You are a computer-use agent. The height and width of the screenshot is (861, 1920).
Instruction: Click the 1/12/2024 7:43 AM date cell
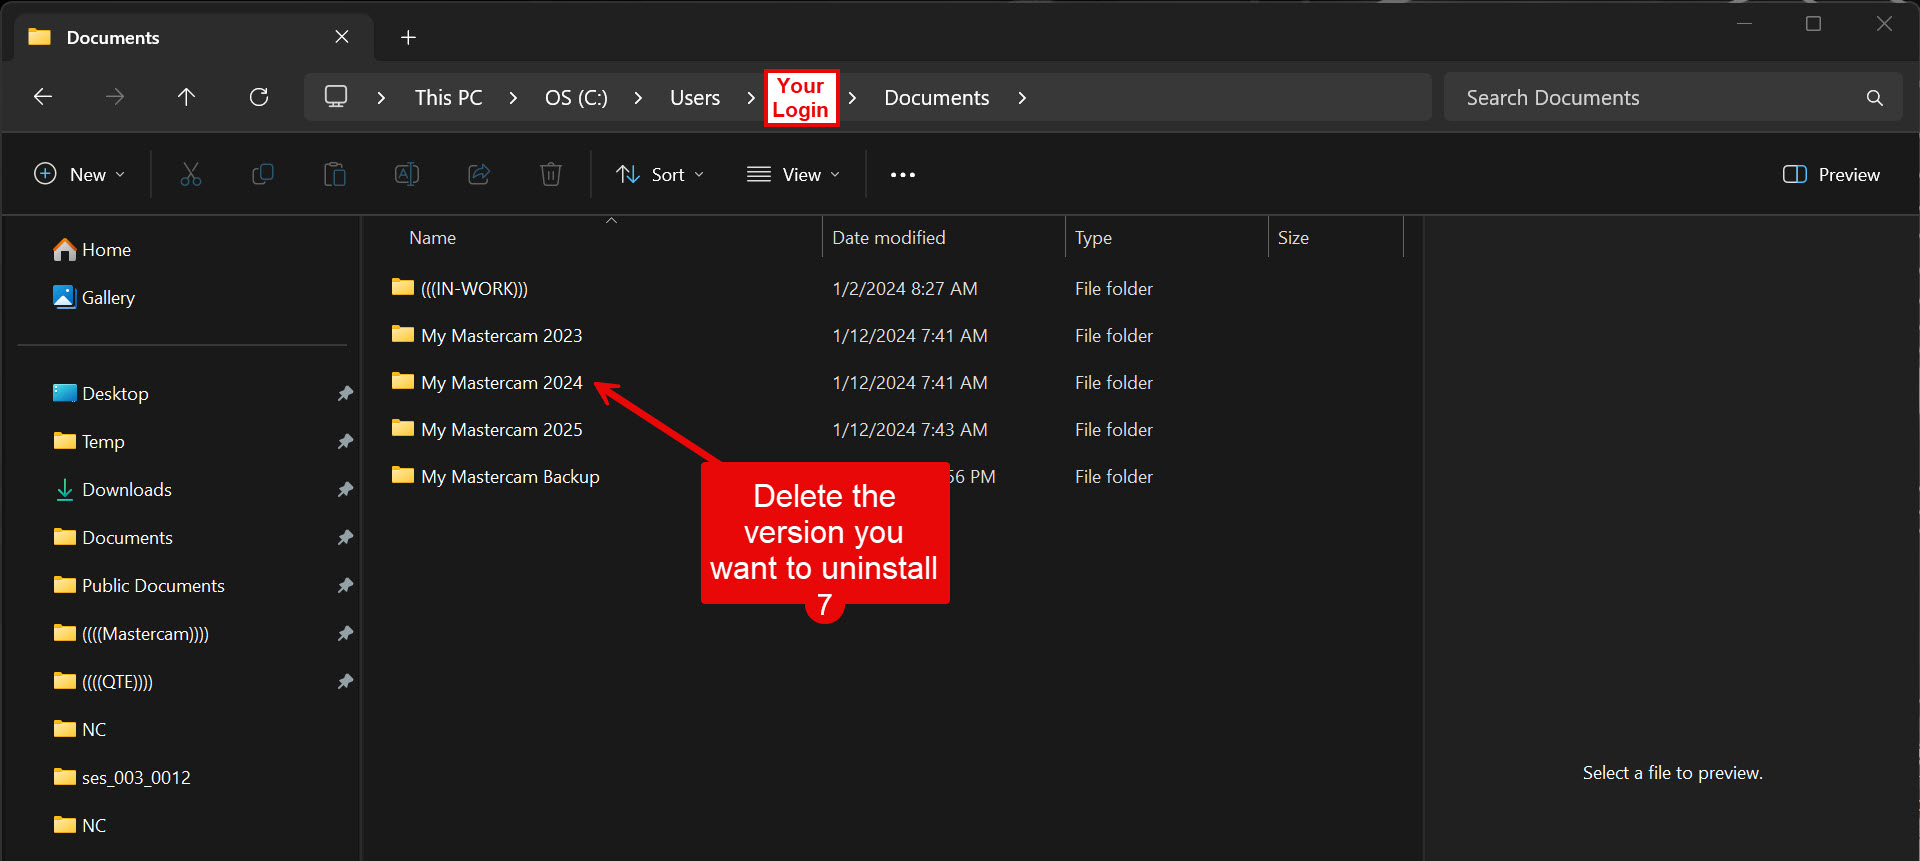[x=910, y=430]
